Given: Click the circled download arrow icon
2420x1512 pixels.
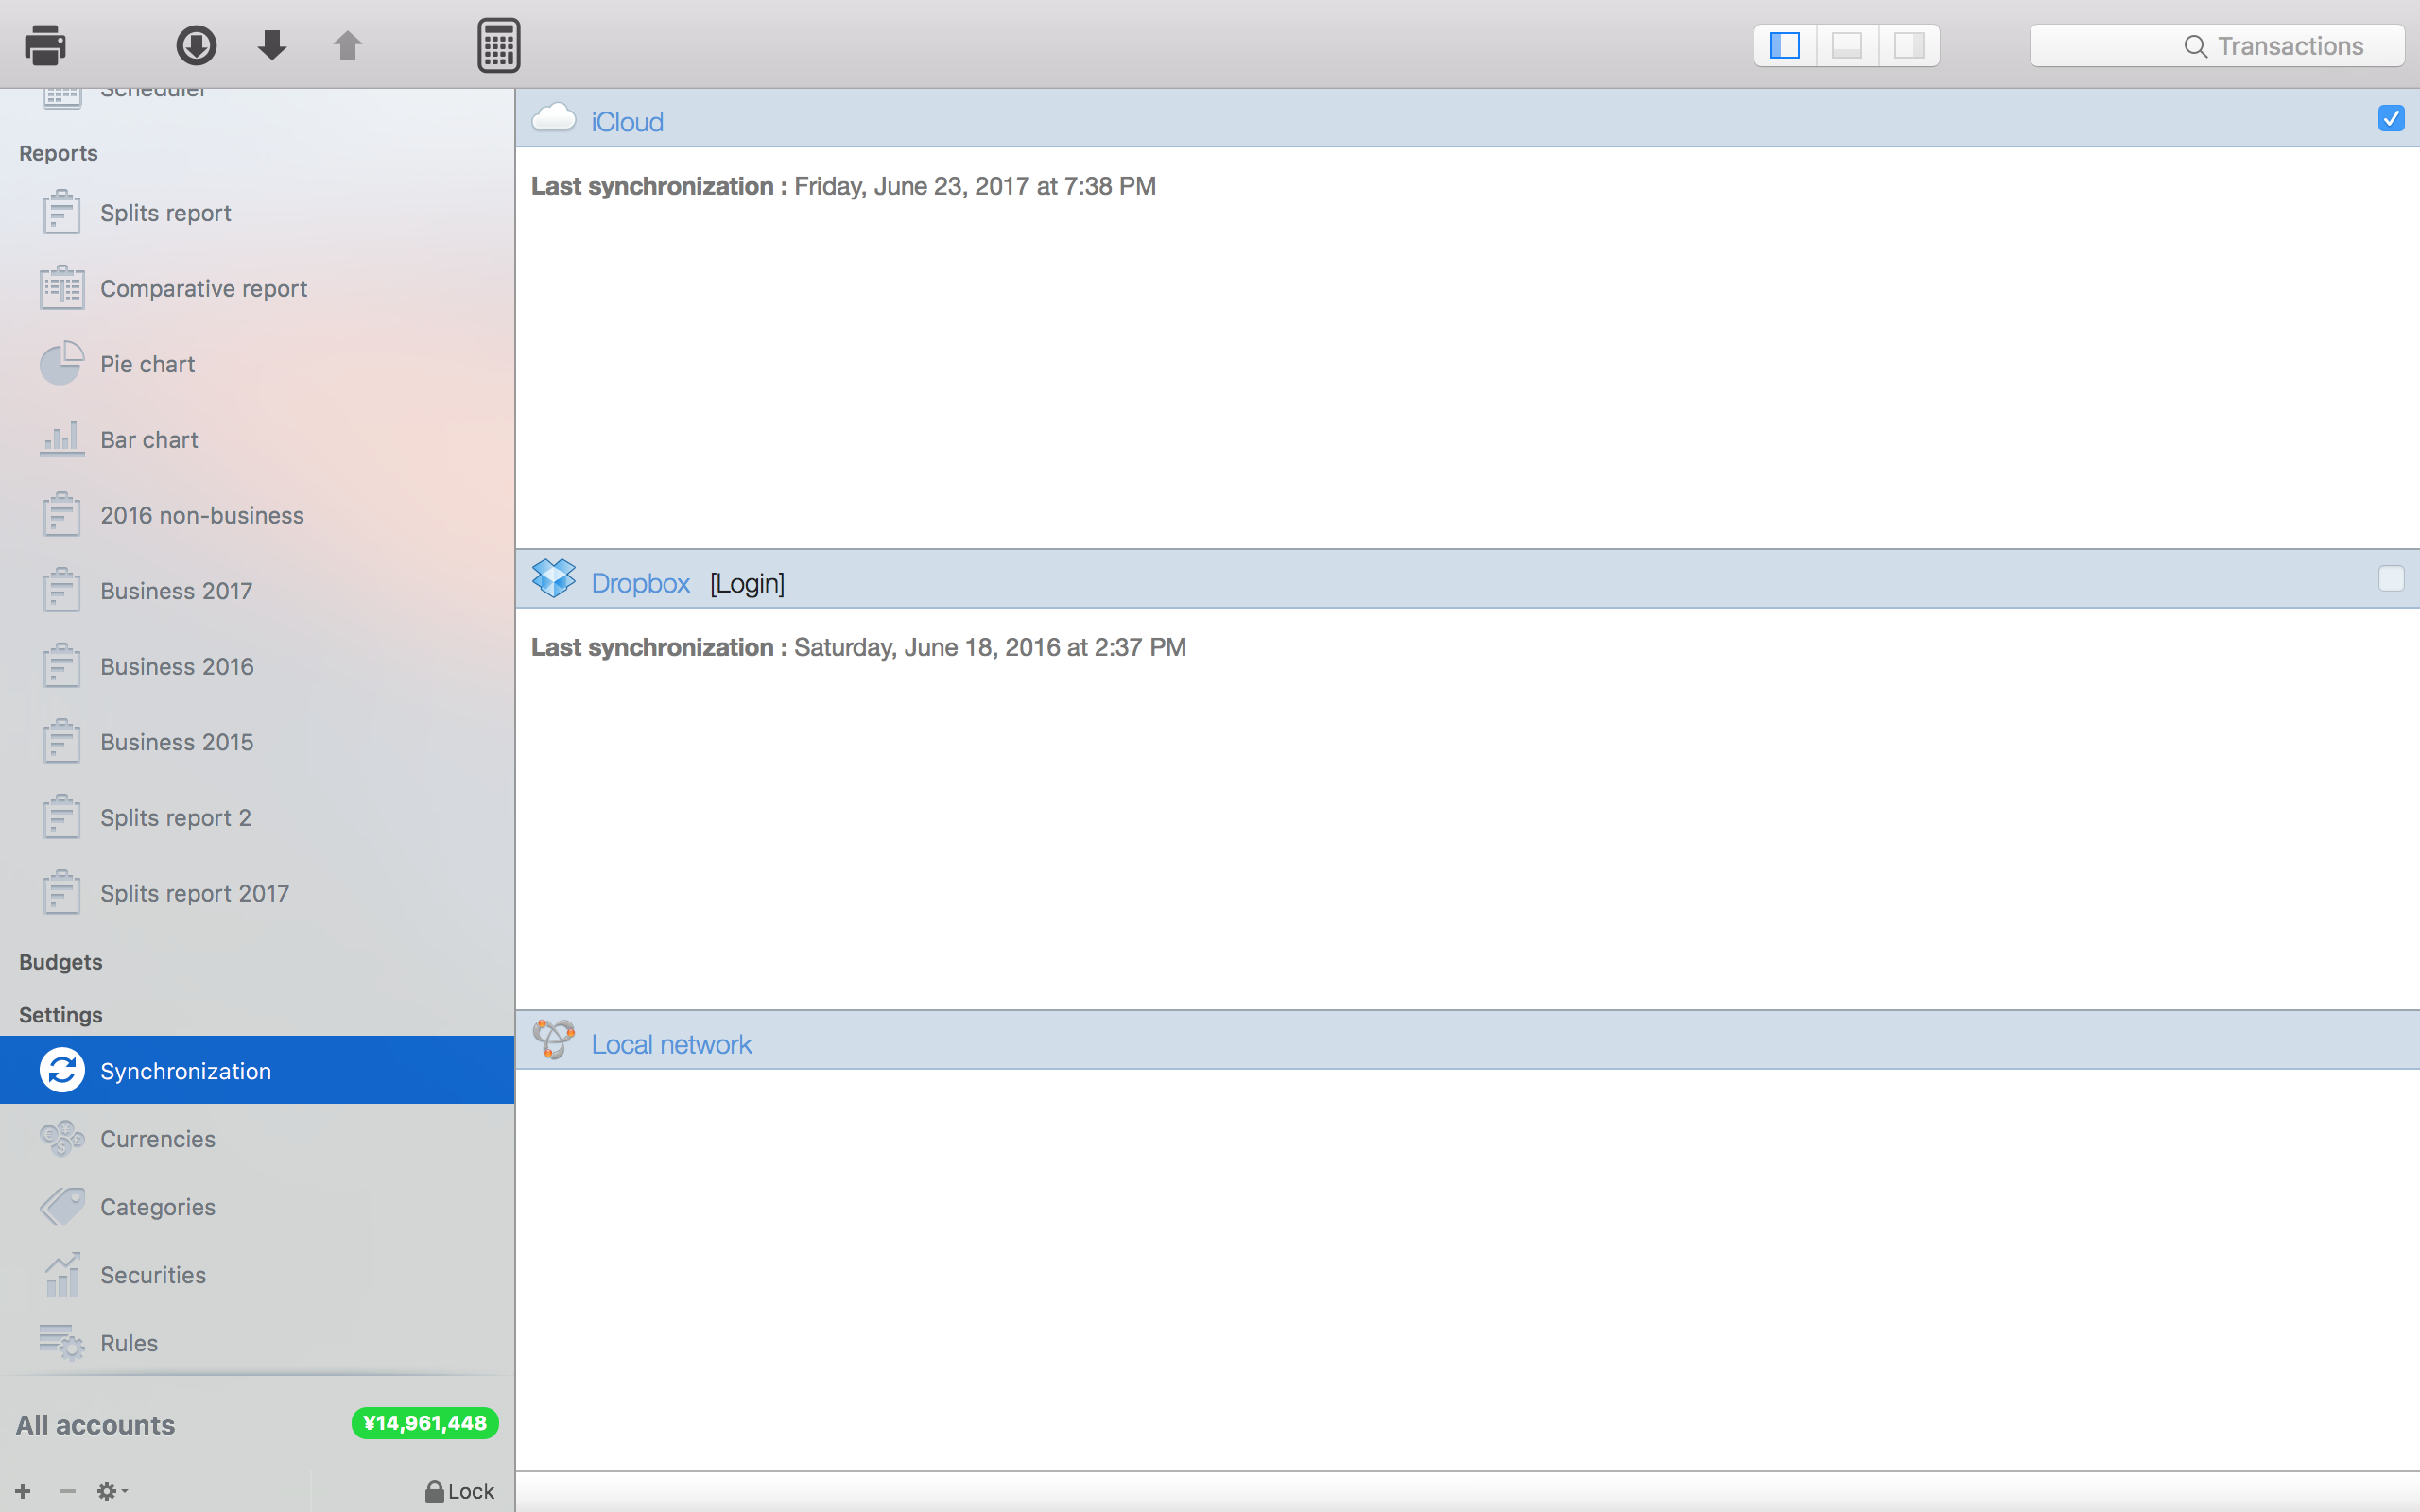Looking at the screenshot, I should point(196,45).
